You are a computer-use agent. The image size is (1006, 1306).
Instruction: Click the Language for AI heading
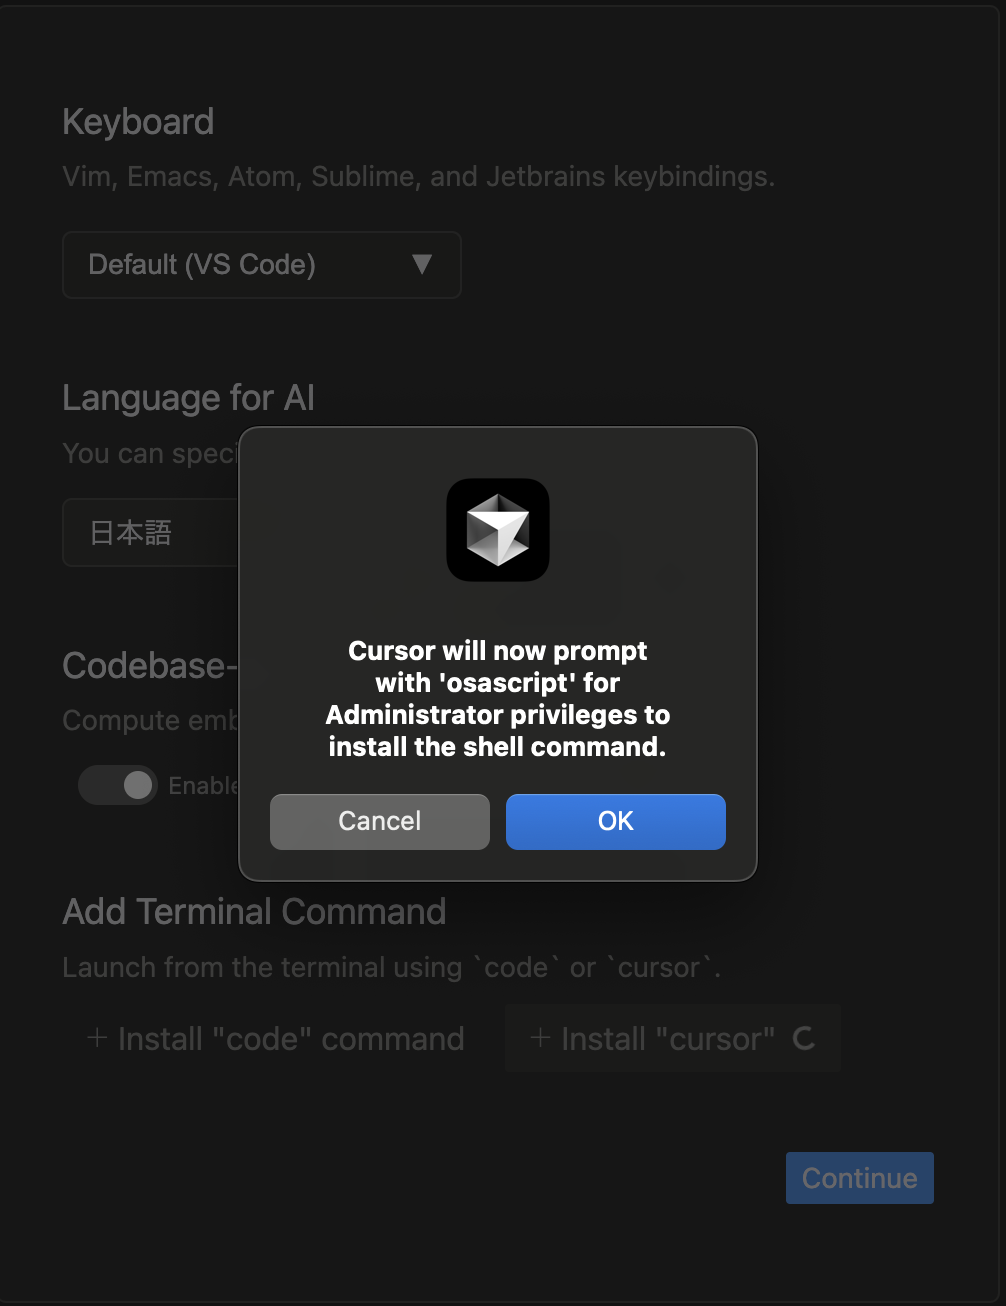188,398
